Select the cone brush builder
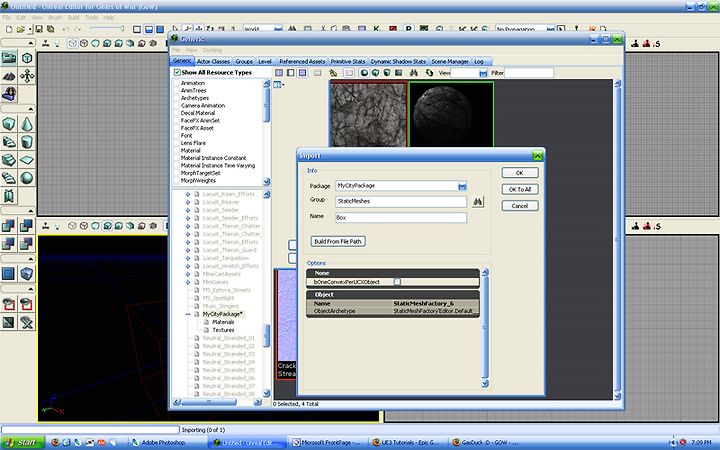The image size is (720, 450). coord(27,124)
